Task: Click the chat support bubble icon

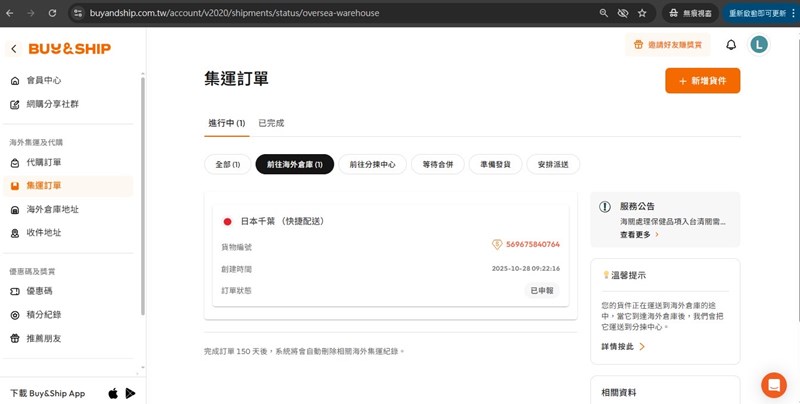Action: [773, 384]
